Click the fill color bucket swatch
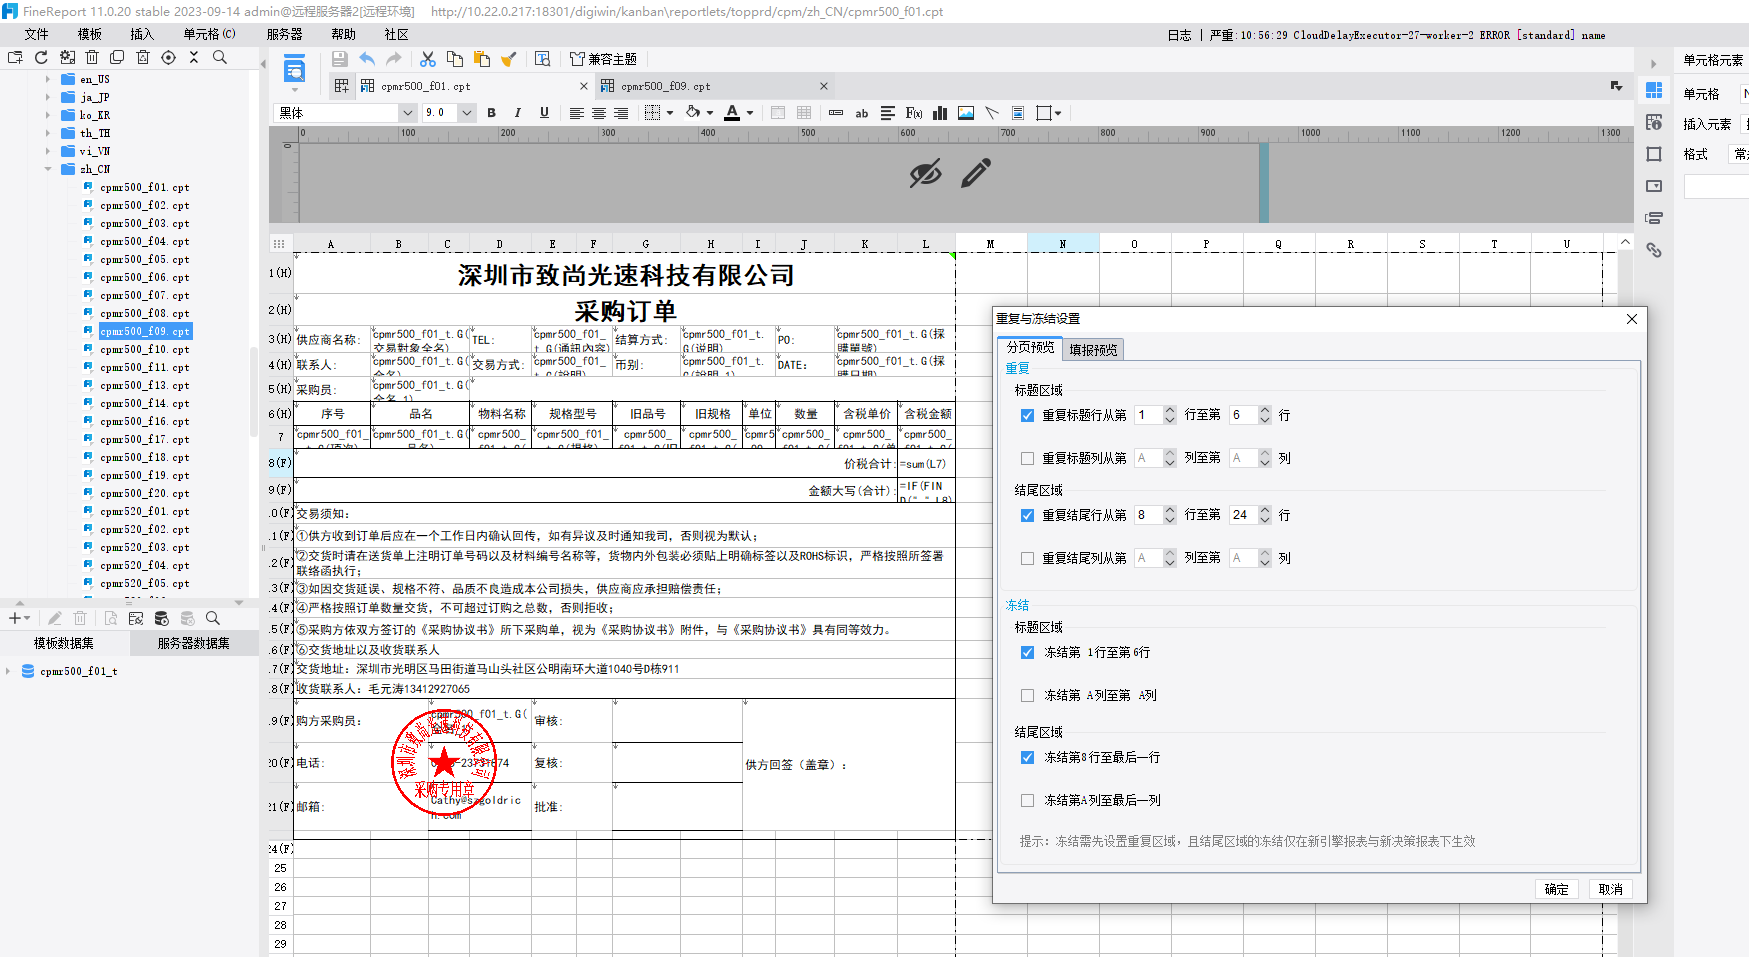This screenshot has width=1749, height=957. click(x=693, y=113)
